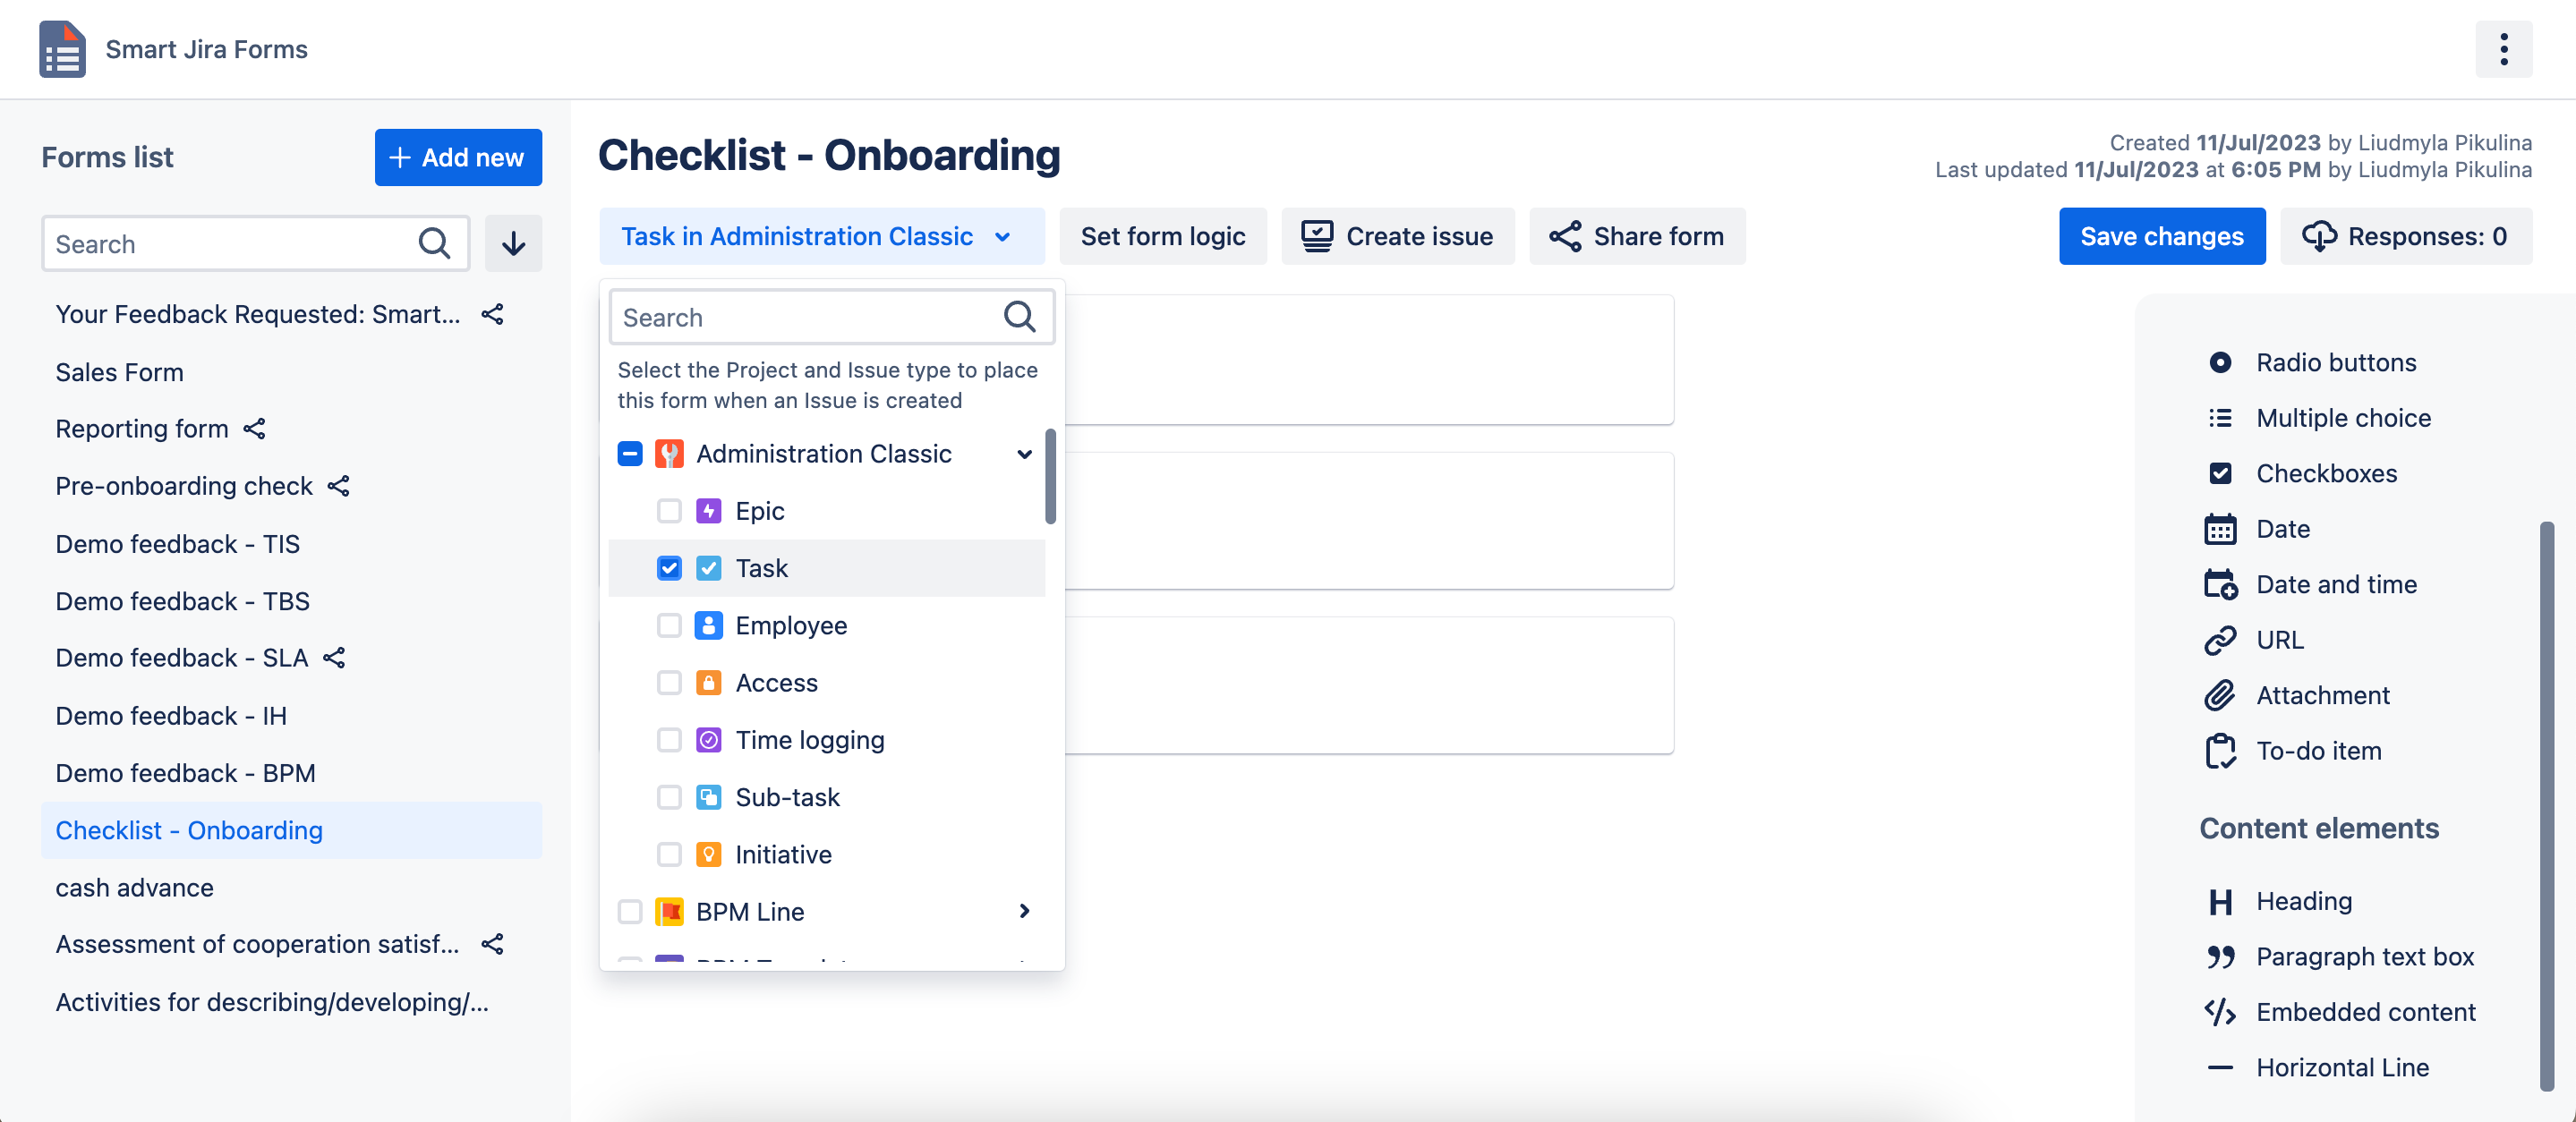Select the Embedded content icon

point(2222,1012)
